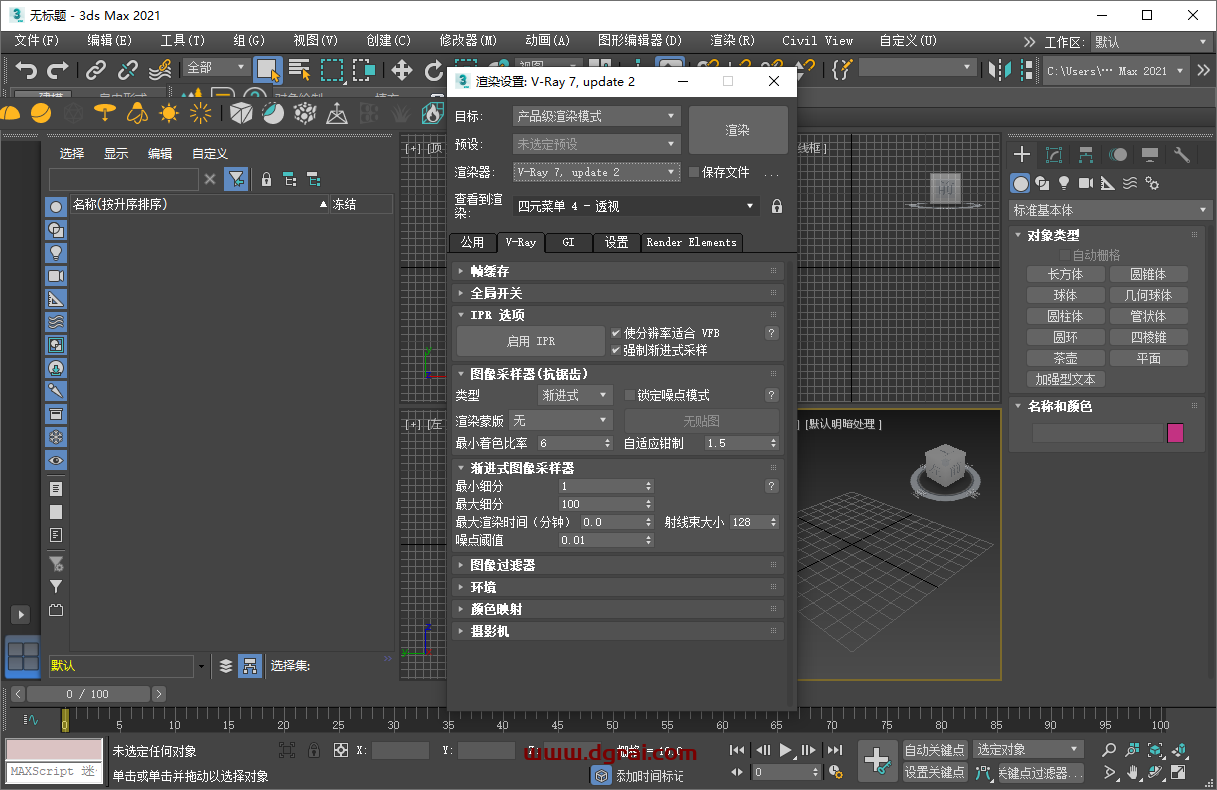Click the Edit Named Selection Sets icon
This screenshot has width=1217, height=790.
point(842,69)
